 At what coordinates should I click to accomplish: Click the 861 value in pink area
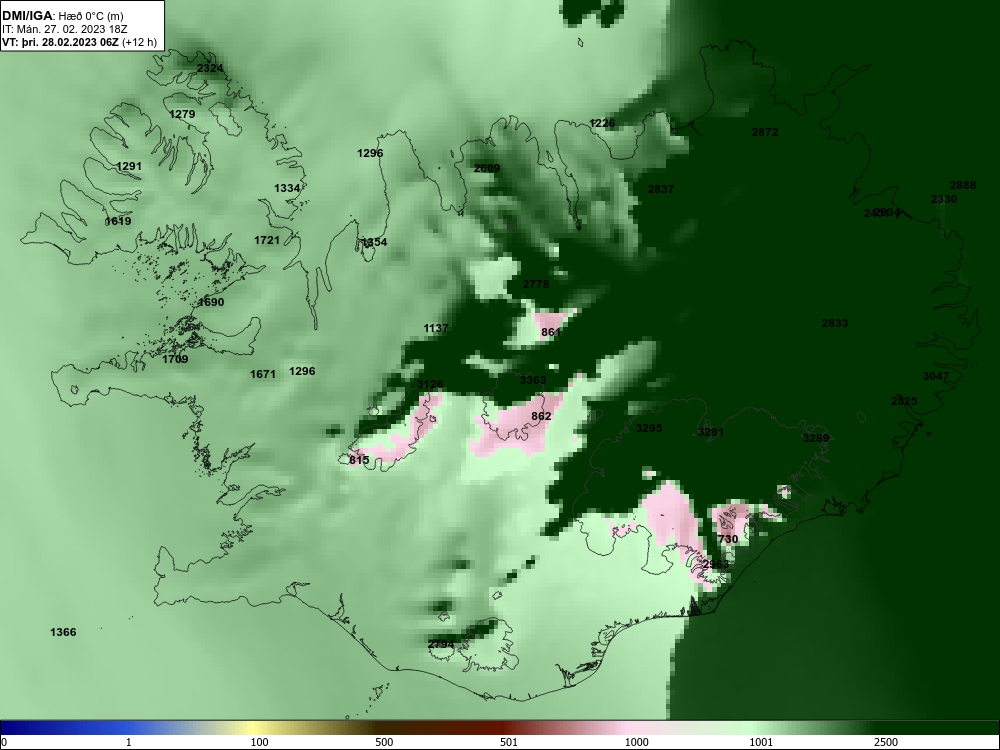550,332
